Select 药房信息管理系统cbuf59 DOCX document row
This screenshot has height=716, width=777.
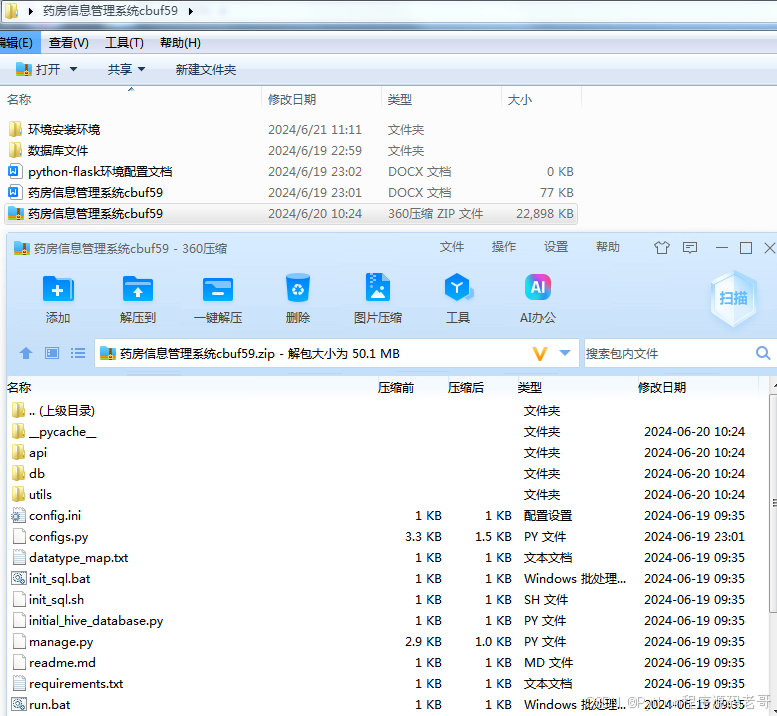pyautogui.click(x=291, y=192)
